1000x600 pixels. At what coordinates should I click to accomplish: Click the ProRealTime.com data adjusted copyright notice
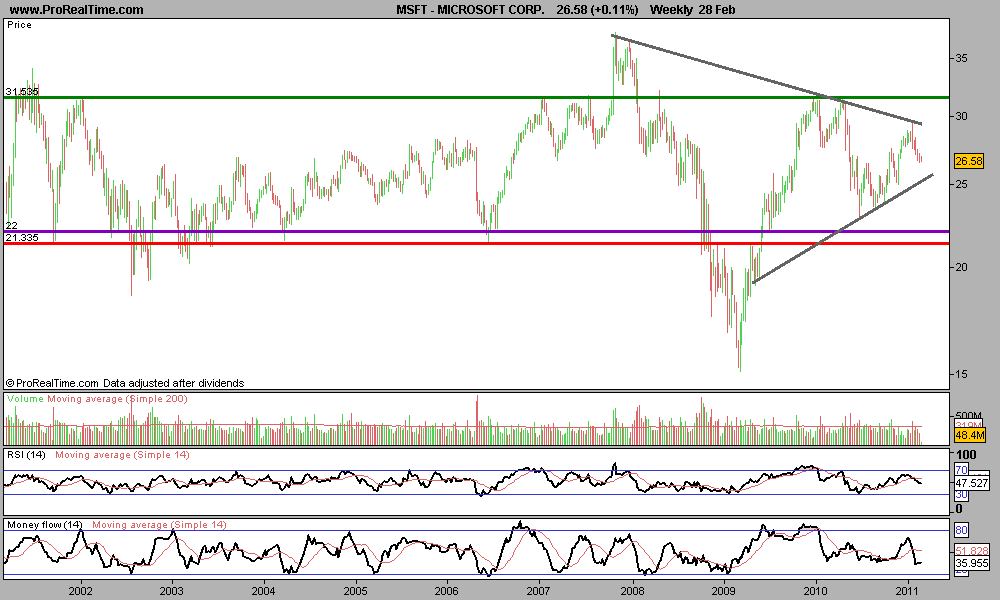[x=125, y=383]
